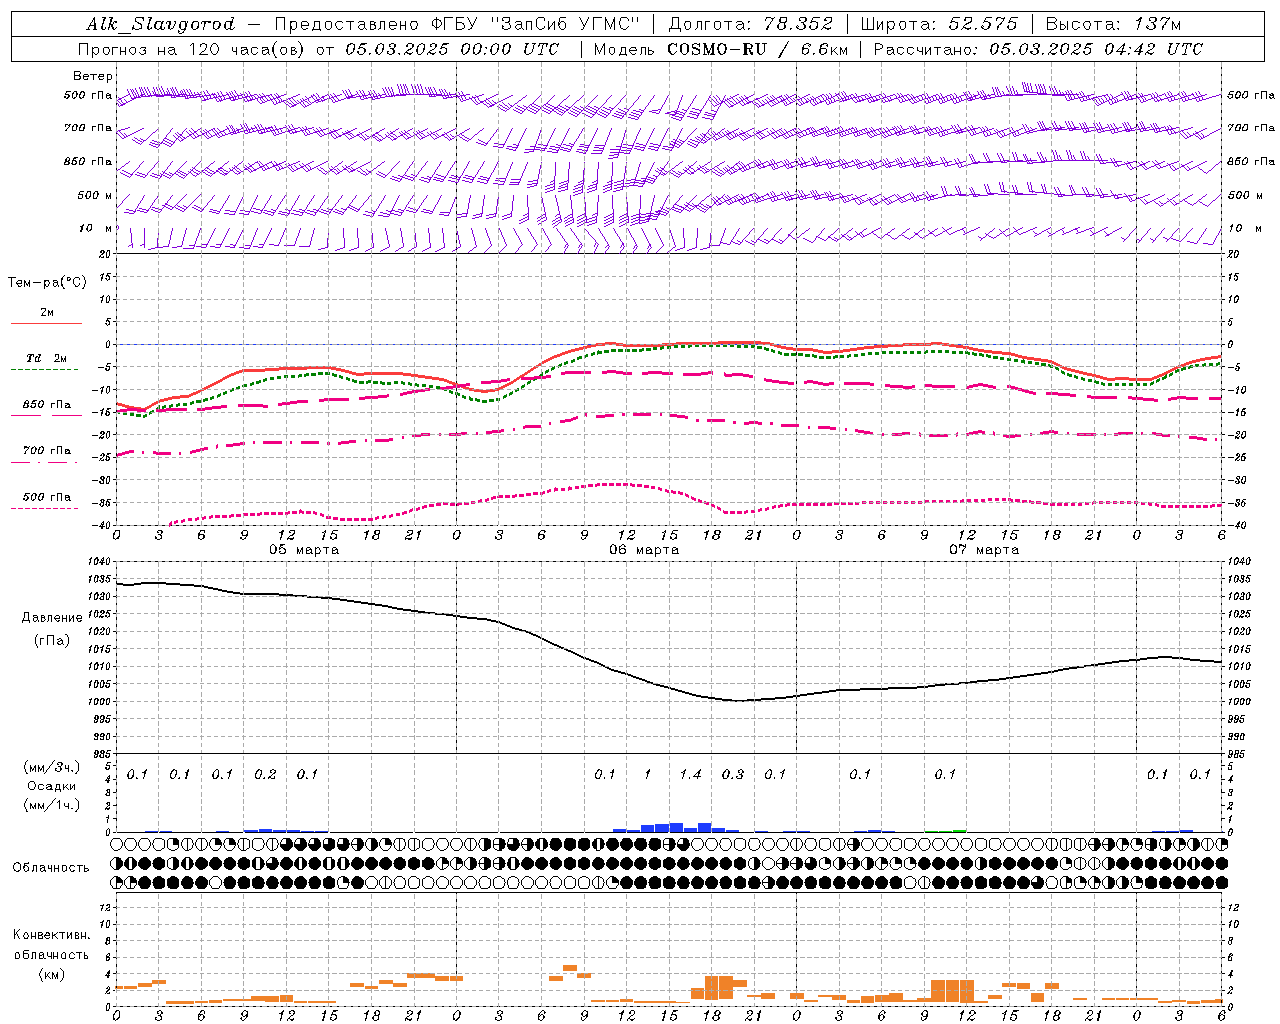Click the green precipitation bar on 07 марта
This screenshot has width=1280, height=1024.
960,831
